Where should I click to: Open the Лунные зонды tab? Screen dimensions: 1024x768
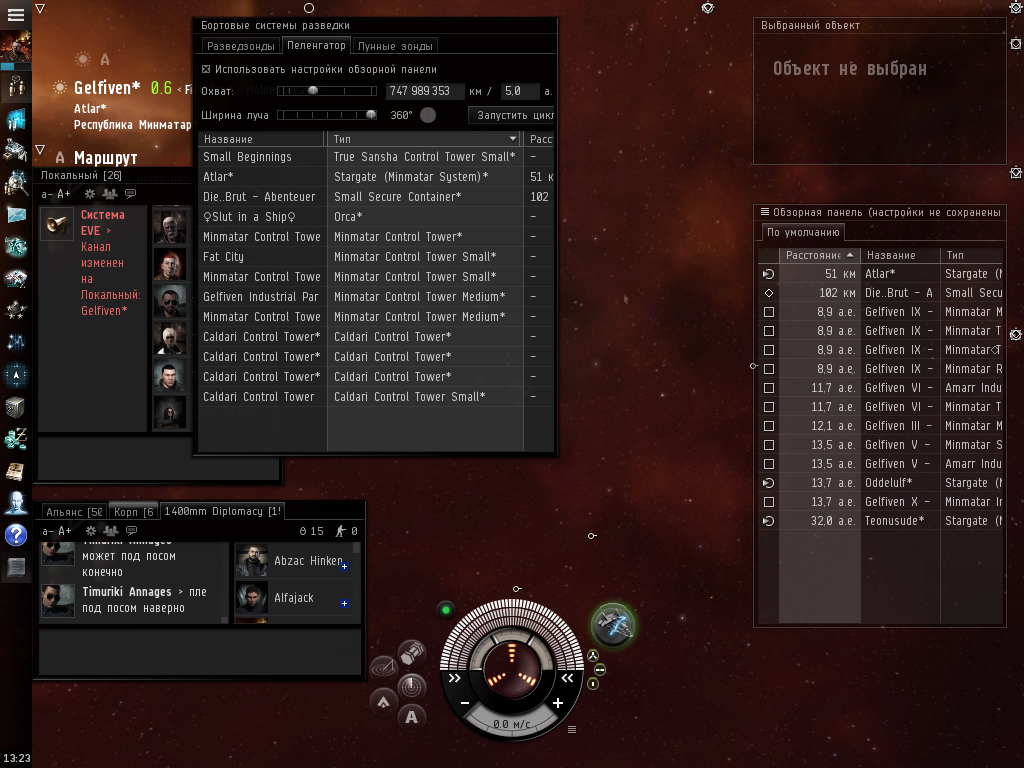coord(395,46)
